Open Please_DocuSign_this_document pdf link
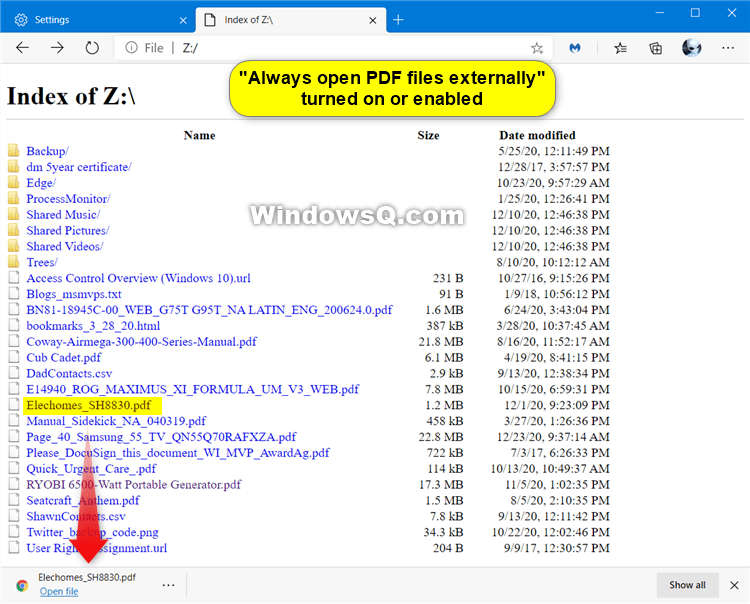Screen dimensions: 750x604 point(178,452)
